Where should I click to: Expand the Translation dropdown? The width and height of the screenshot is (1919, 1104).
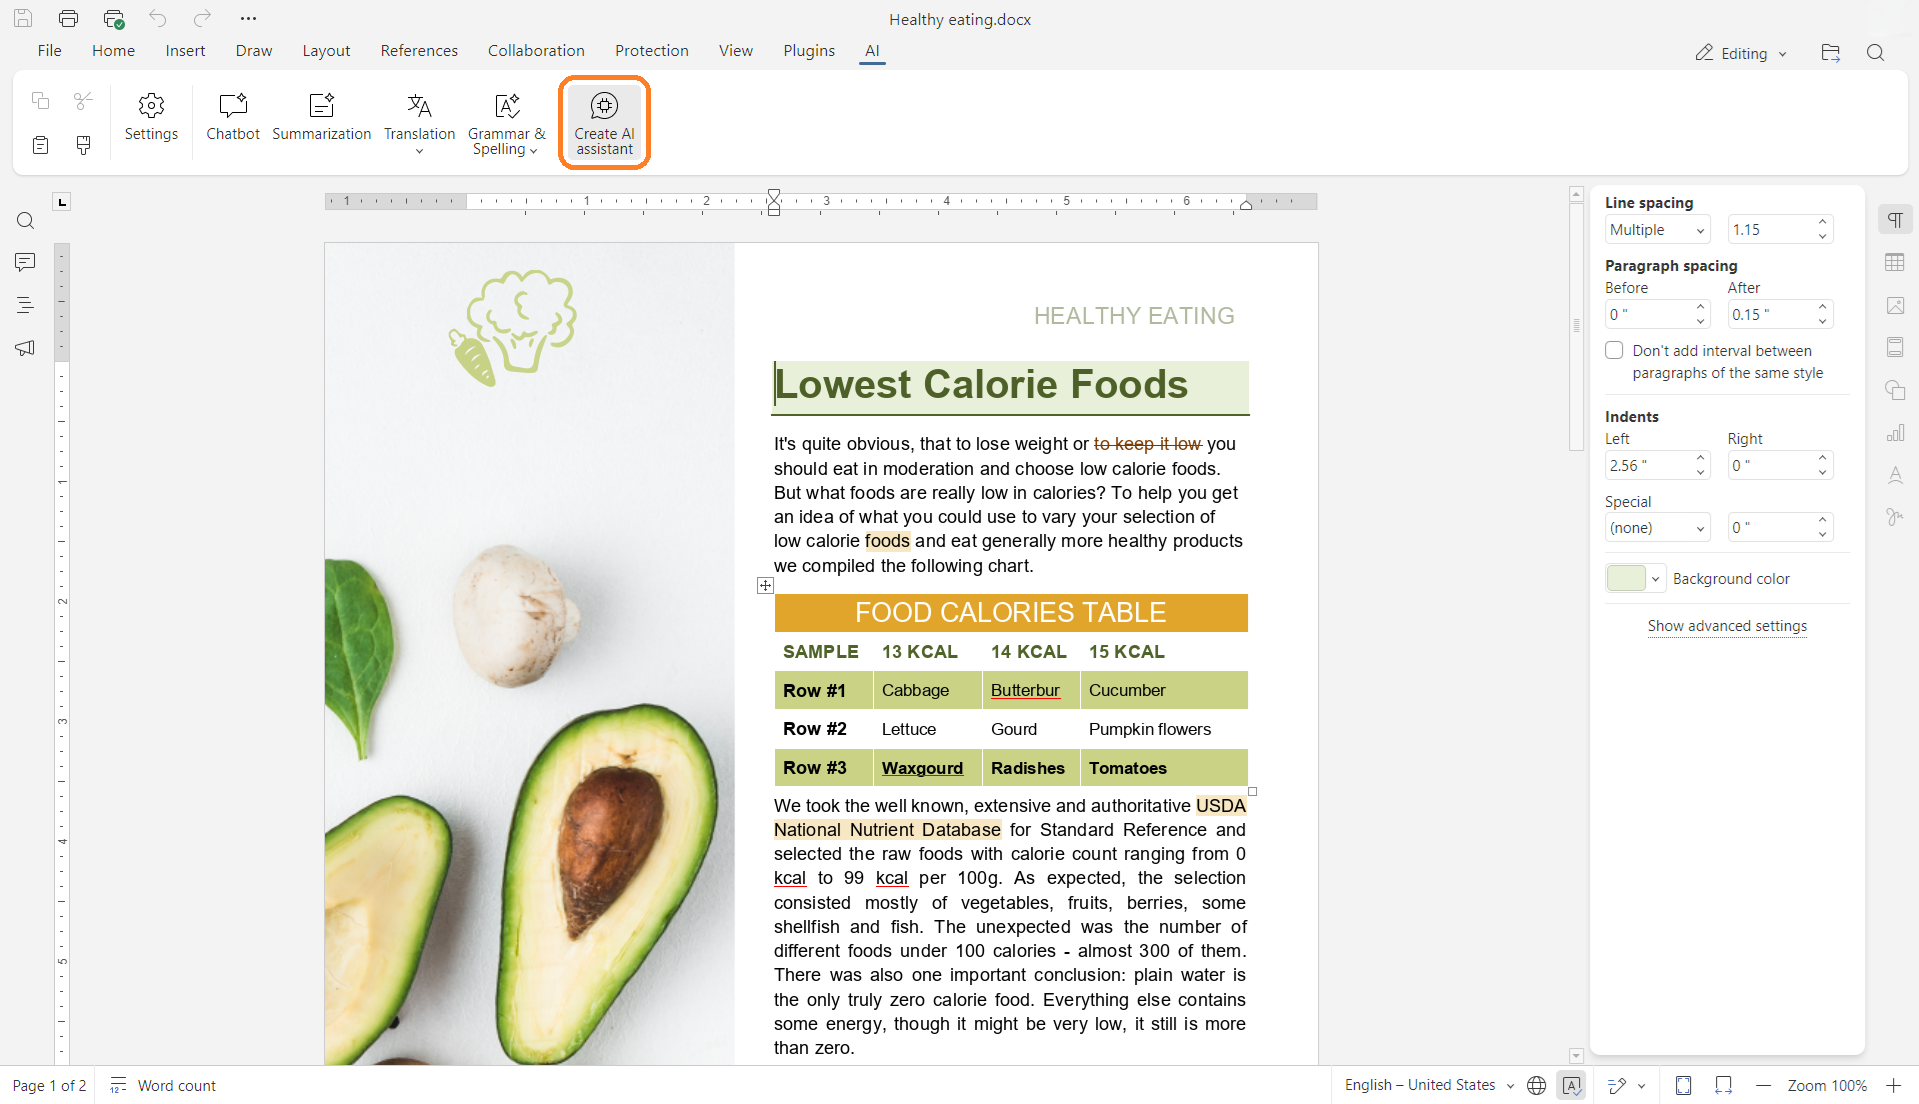coord(419,151)
